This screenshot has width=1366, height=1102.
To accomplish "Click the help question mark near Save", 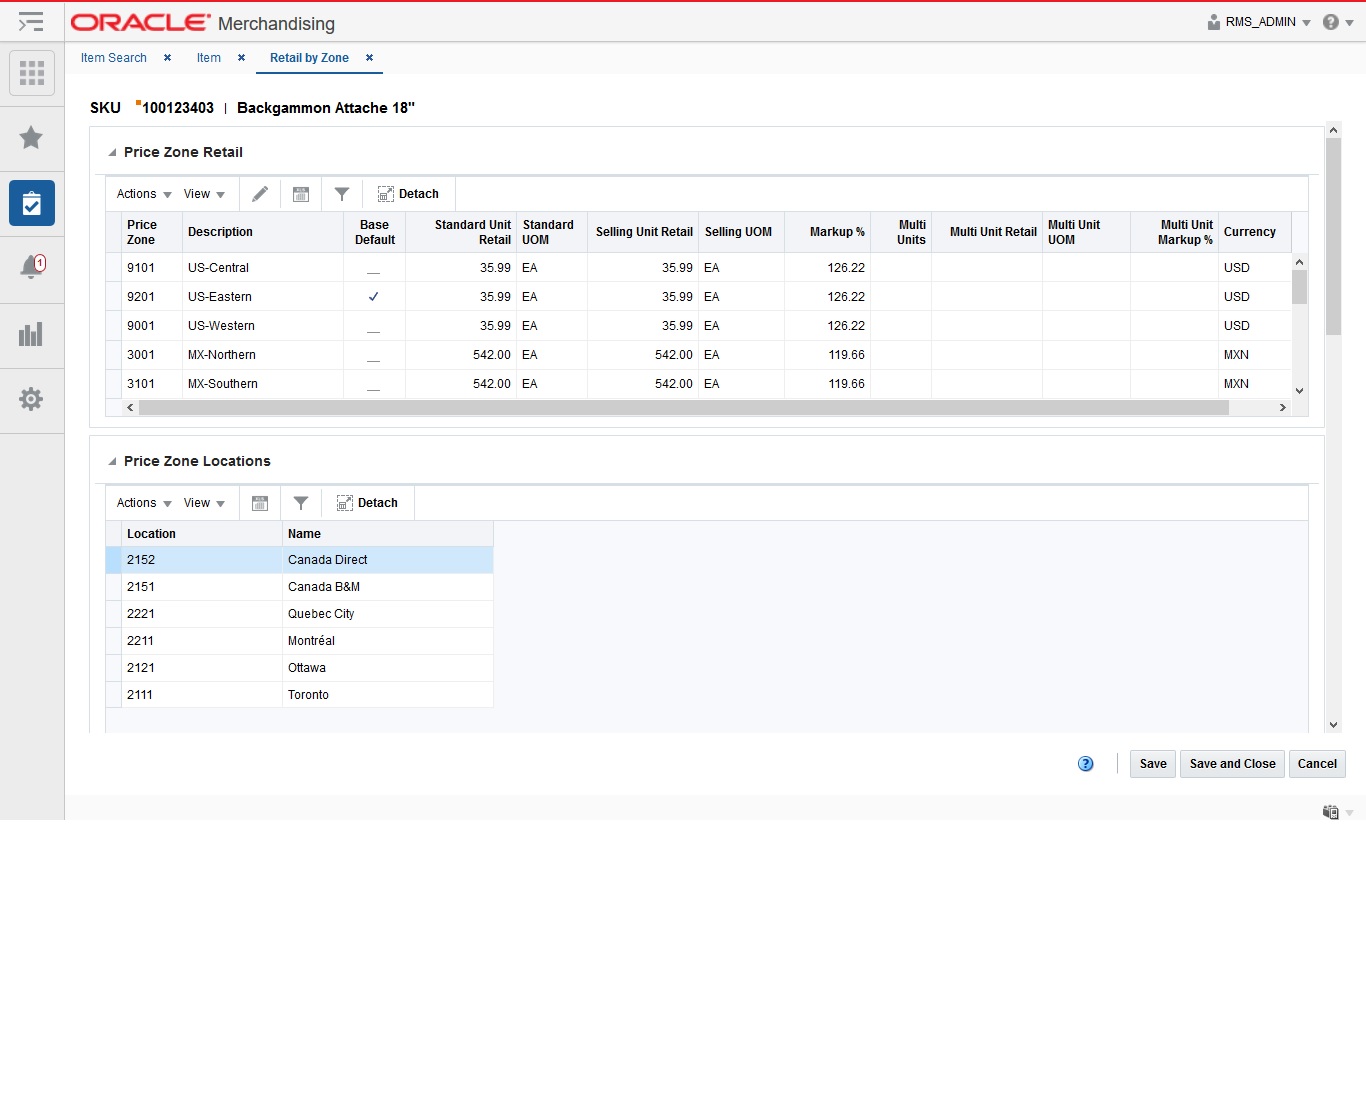I will (x=1085, y=763).
